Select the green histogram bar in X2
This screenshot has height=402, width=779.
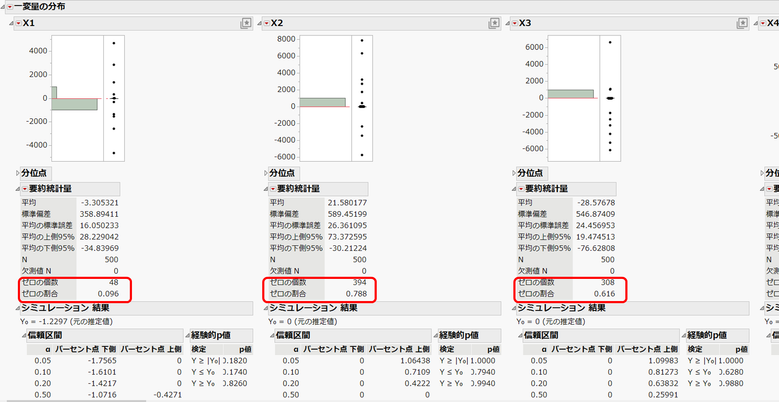(x=322, y=102)
